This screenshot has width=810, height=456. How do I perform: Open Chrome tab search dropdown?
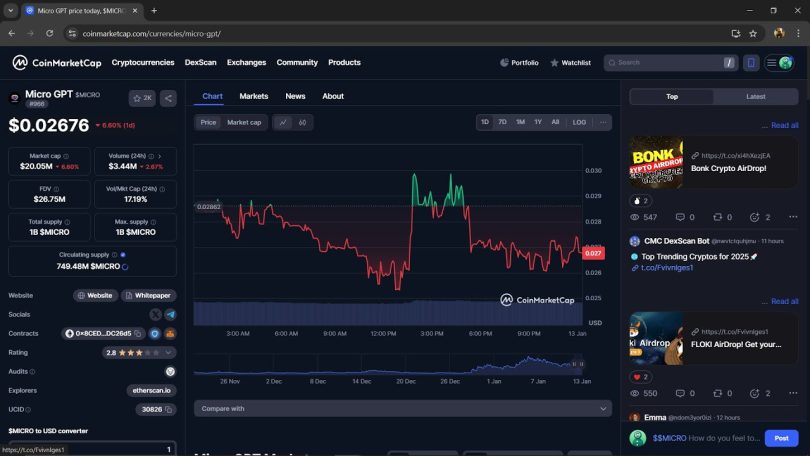coord(10,10)
